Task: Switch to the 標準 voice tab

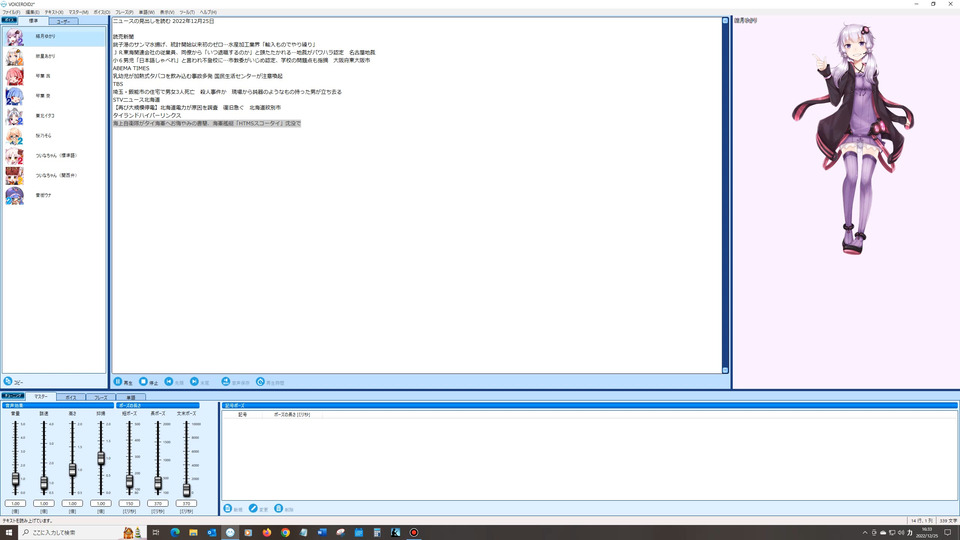Action: point(33,21)
